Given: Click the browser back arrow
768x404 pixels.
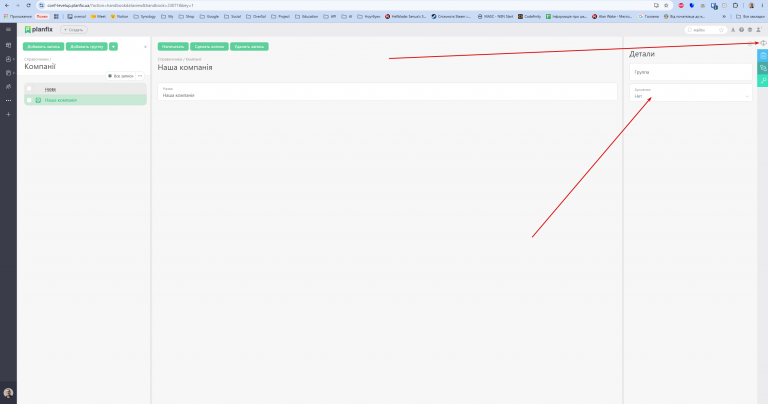Looking at the screenshot, I should click(6, 5).
